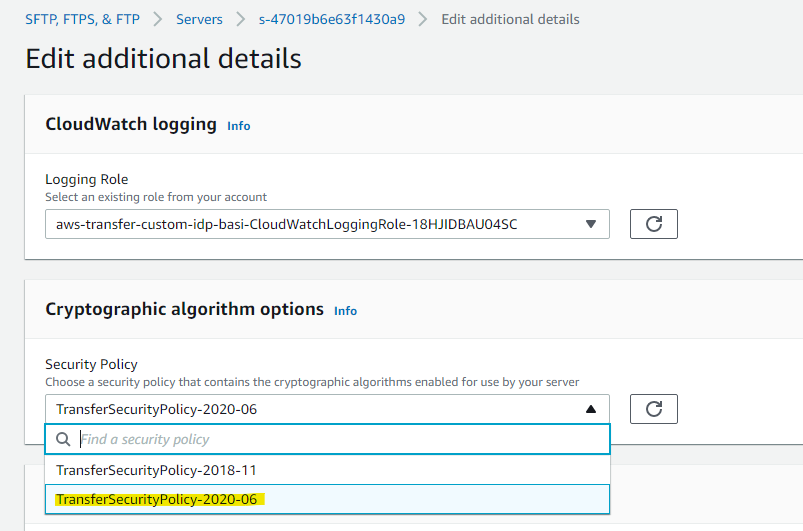Screen dimensions: 803x531
Task: Click the Security Policy field label
Action: 91,364
